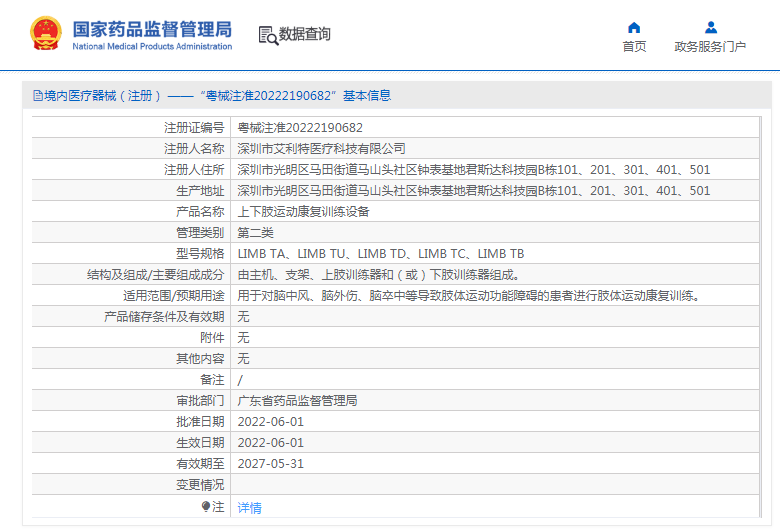Click the 无 value for 其他内容
The width and height of the screenshot is (780, 531).
[x=243, y=358]
